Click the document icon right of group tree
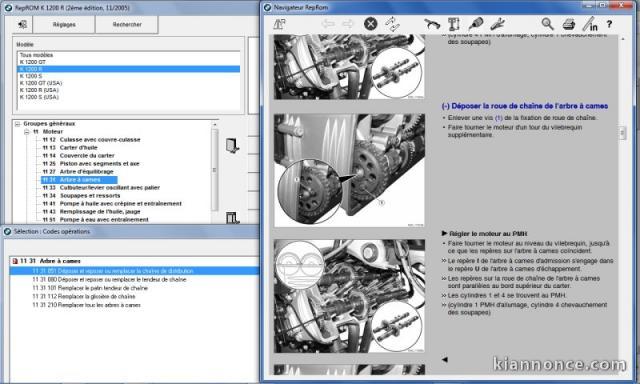The width and height of the screenshot is (640, 384). (x=232, y=145)
